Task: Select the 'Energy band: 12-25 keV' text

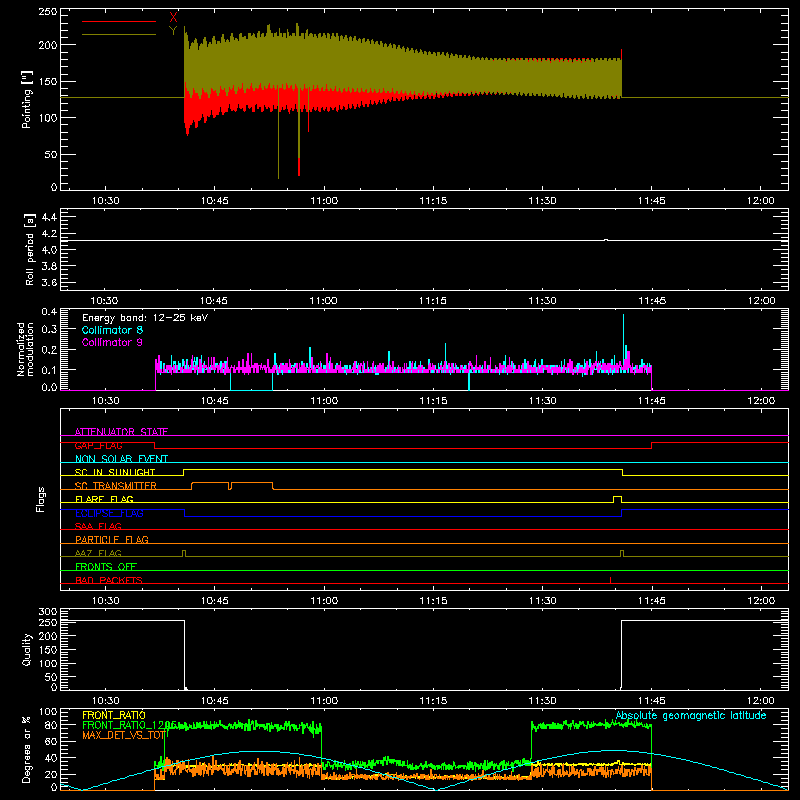Action: click(145, 318)
